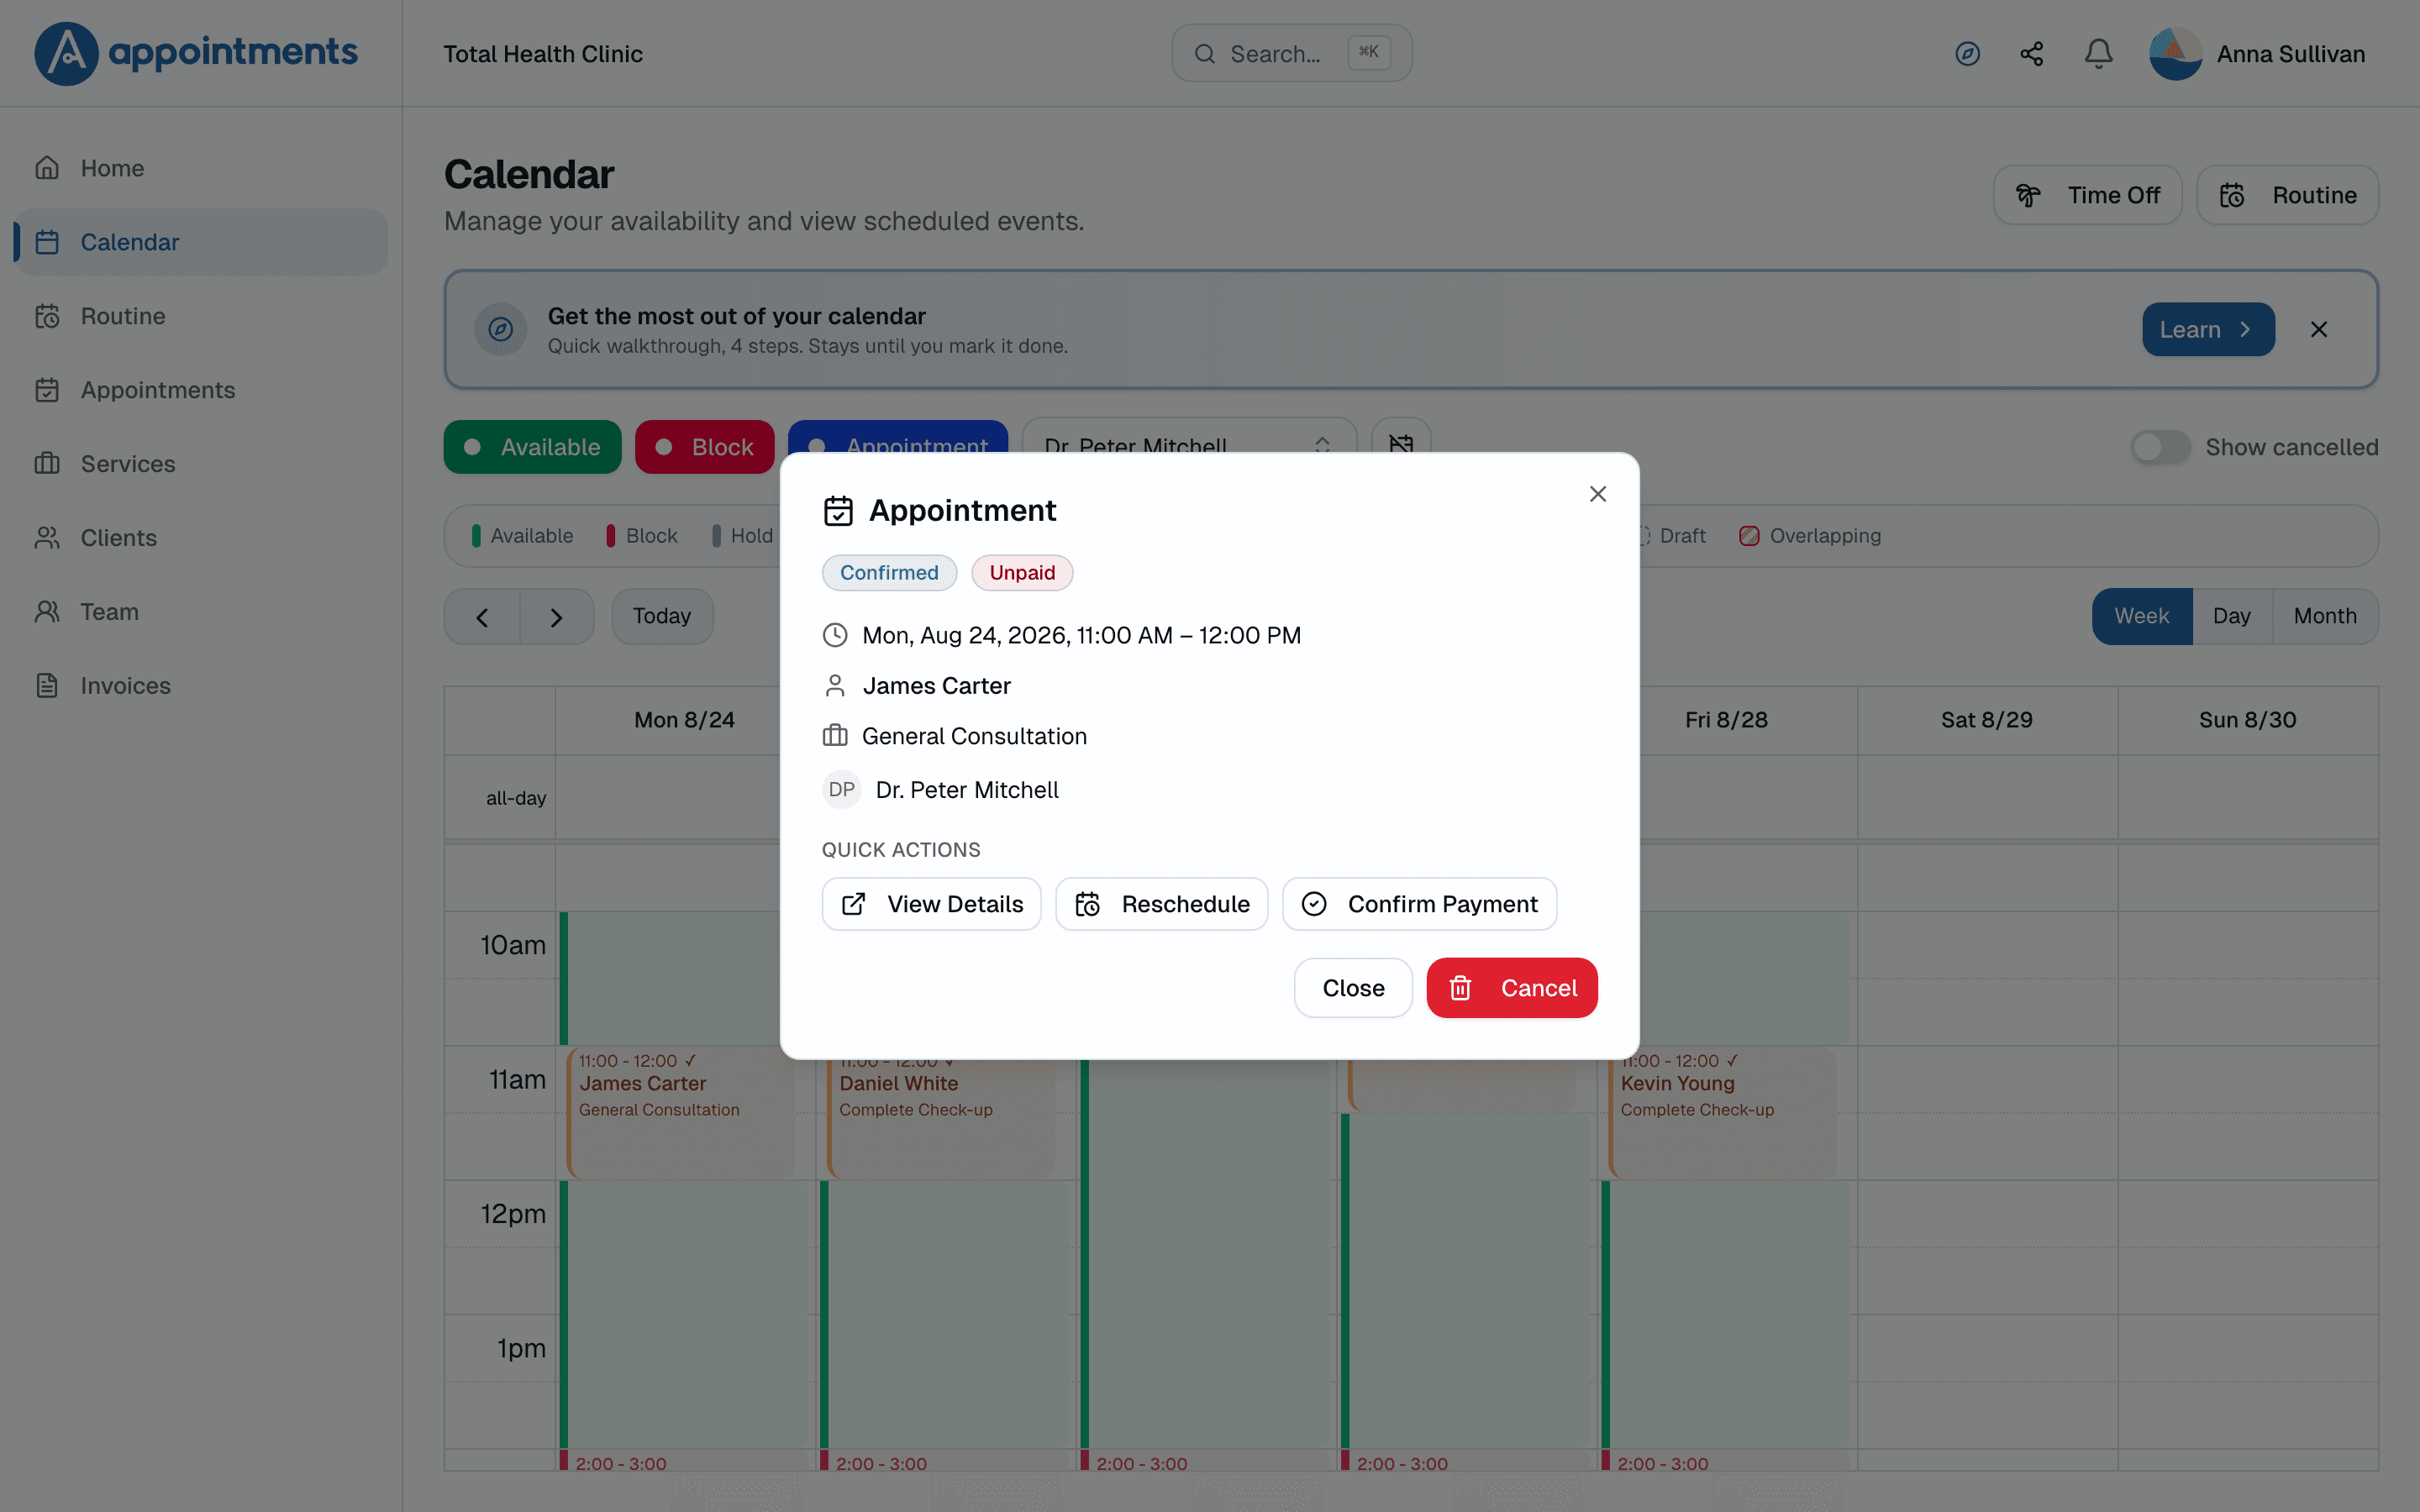Switch to Week view
This screenshot has height=1512, width=2420.
click(2141, 616)
